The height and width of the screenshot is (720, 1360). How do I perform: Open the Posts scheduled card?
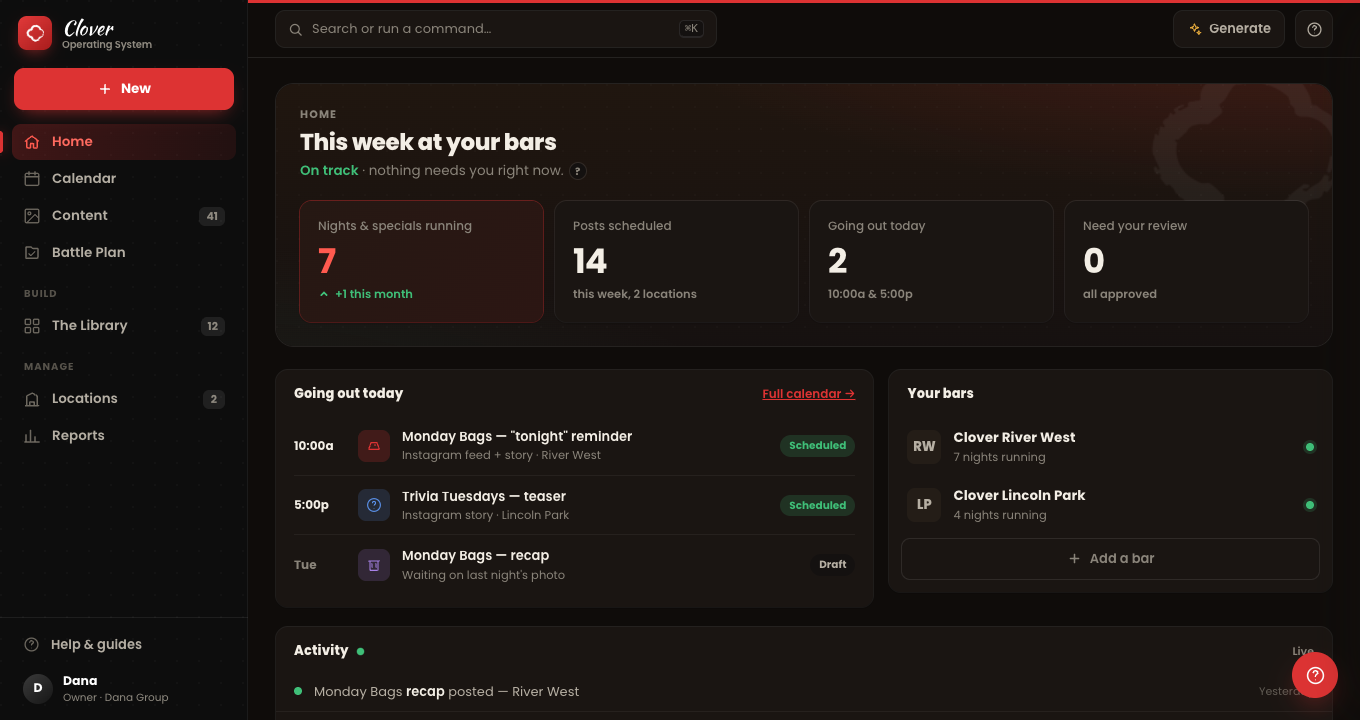[676, 261]
